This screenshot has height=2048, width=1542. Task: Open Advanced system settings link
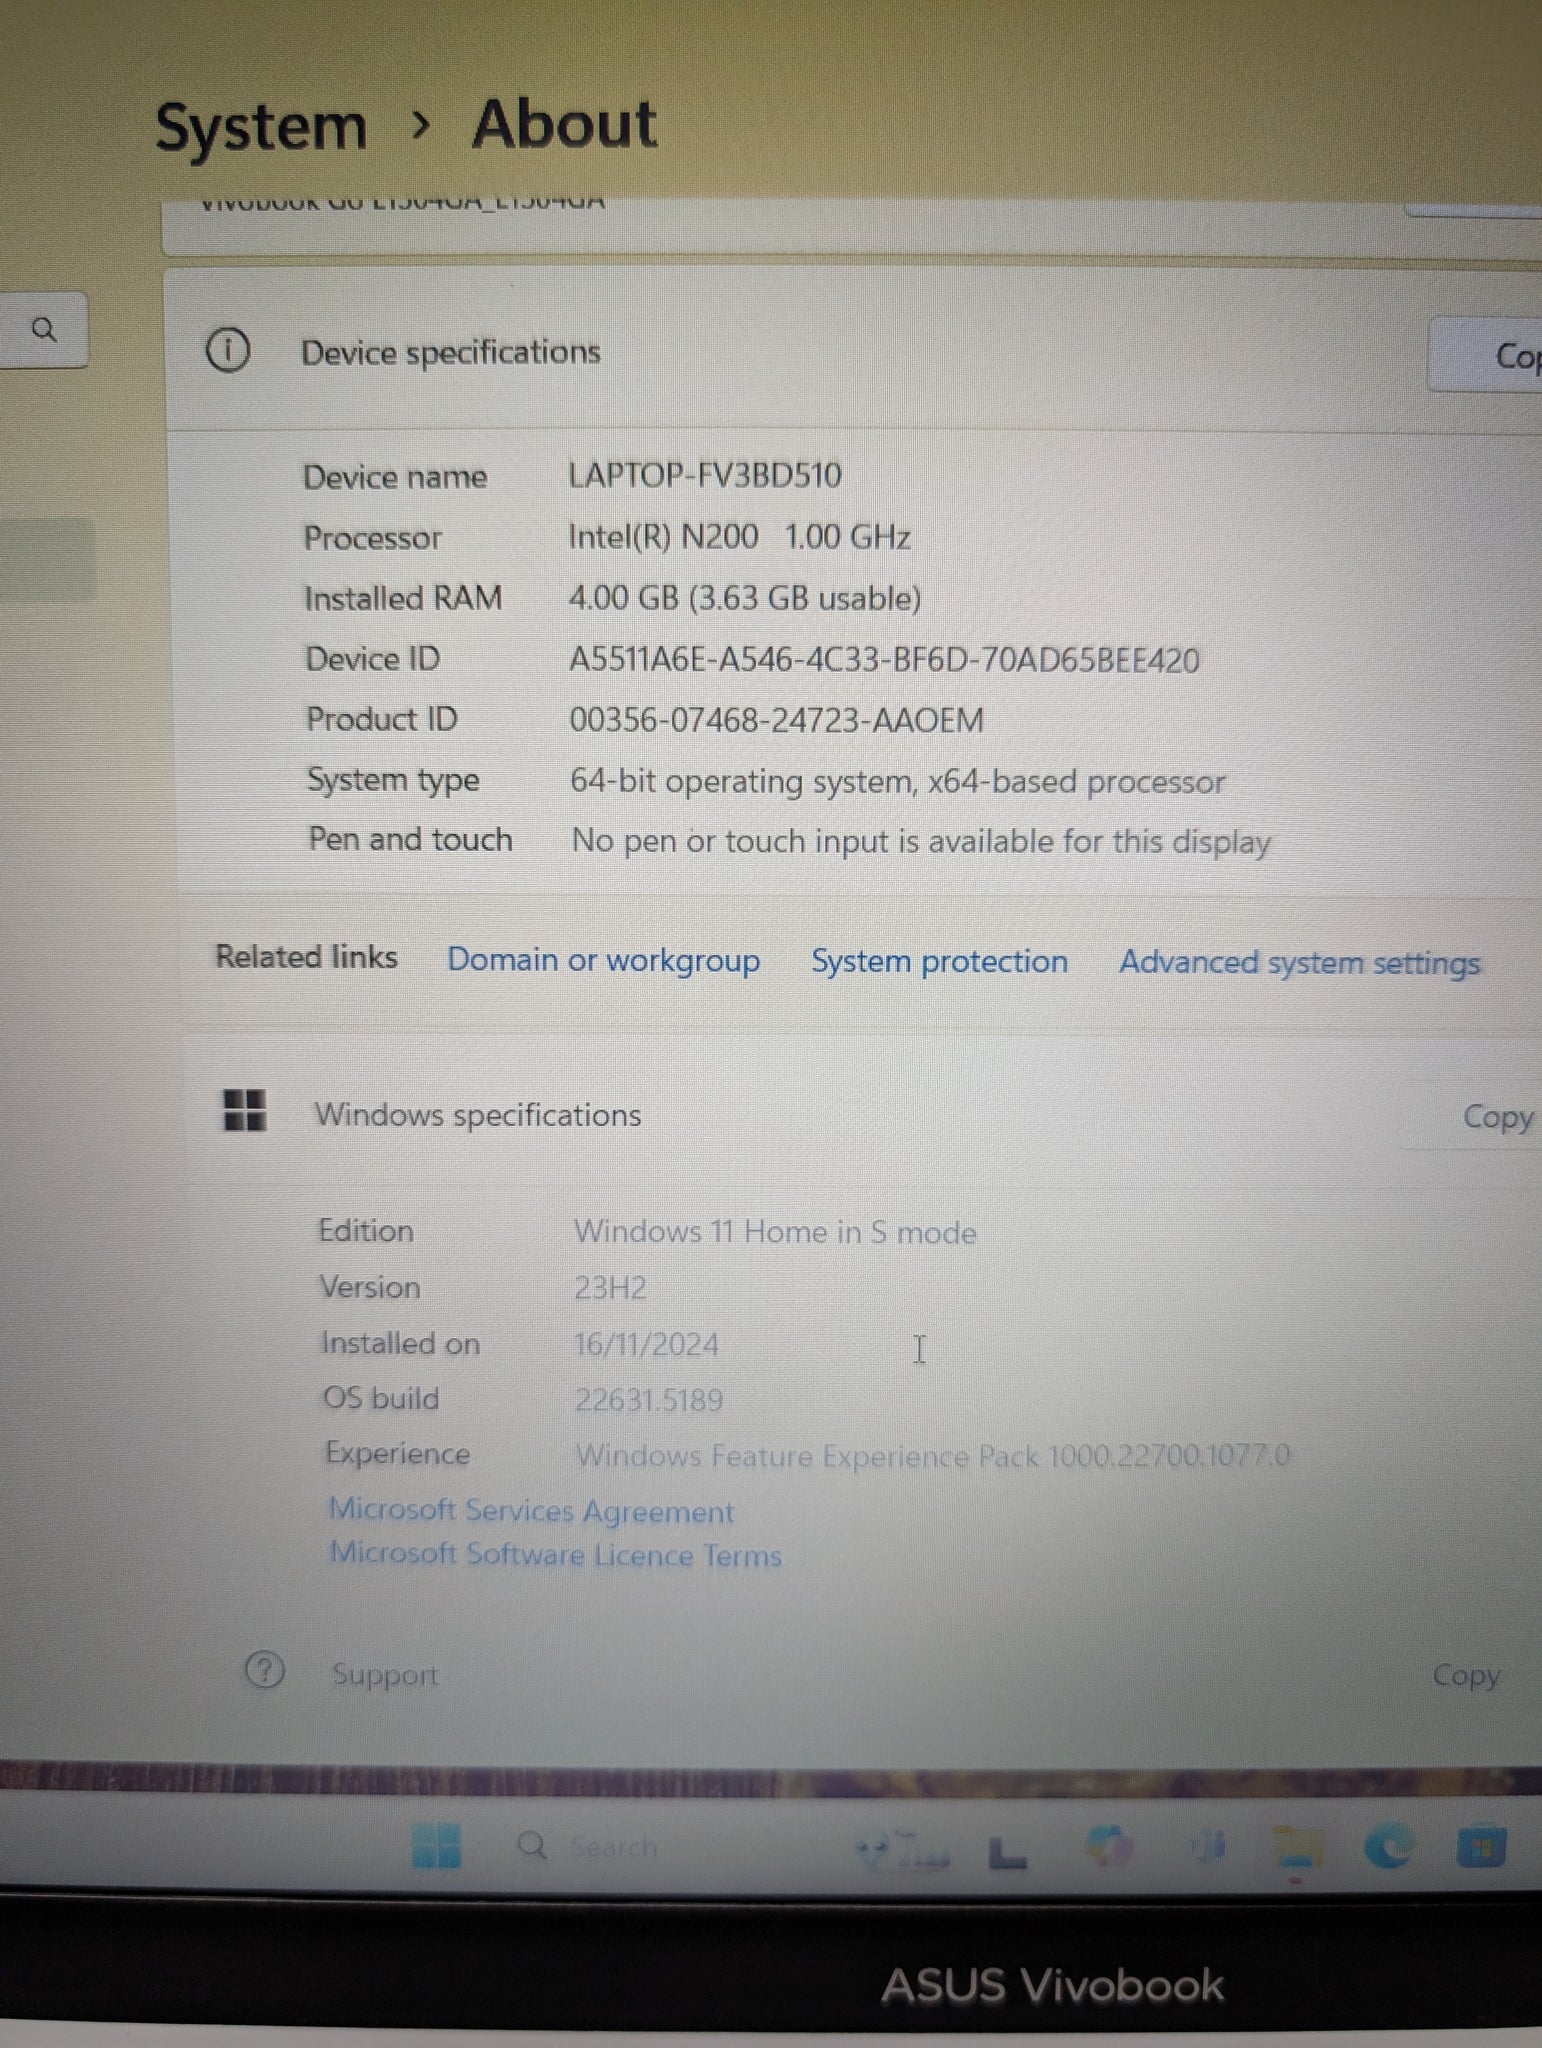(x=1299, y=963)
